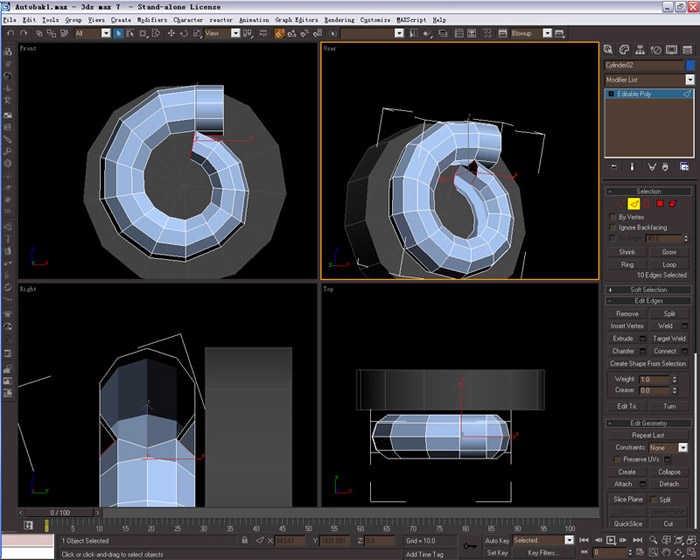Viewport: 700px width, 560px height.
Task: Select the Select and Rotate tool
Action: (184, 33)
